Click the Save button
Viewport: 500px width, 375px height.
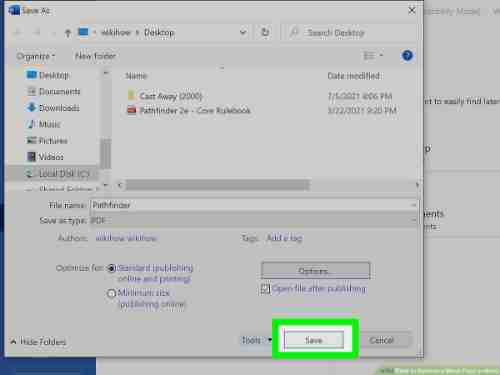[x=314, y=340]
